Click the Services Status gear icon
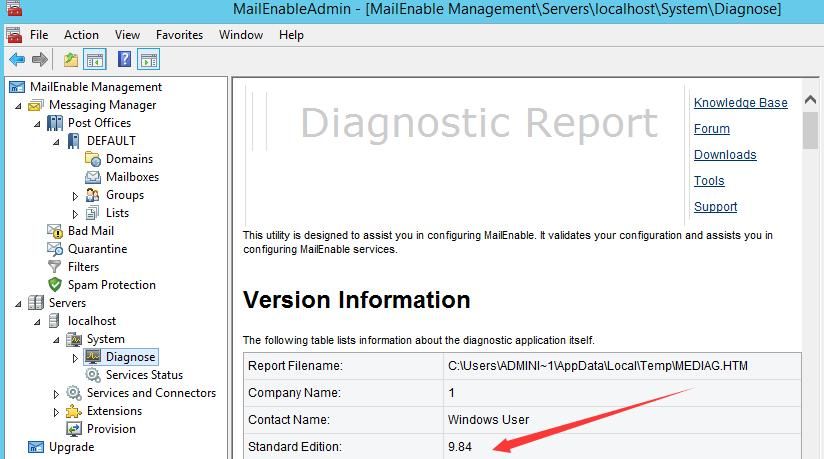 [92, 375]
